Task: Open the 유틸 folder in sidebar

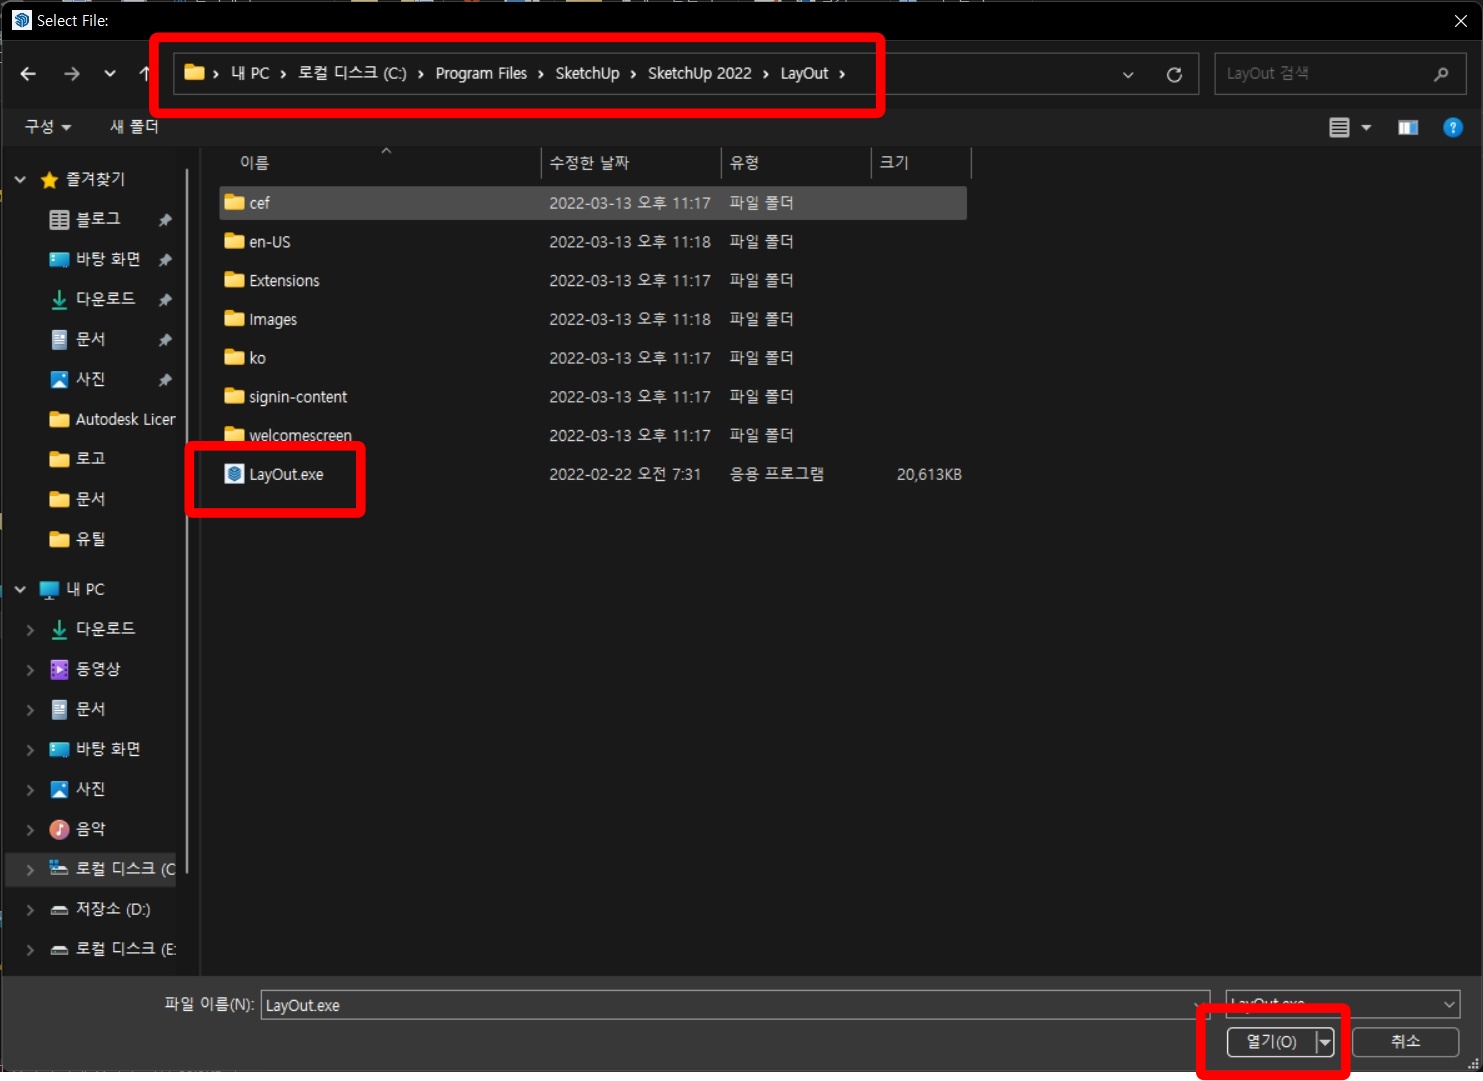Action: point(90,539)
